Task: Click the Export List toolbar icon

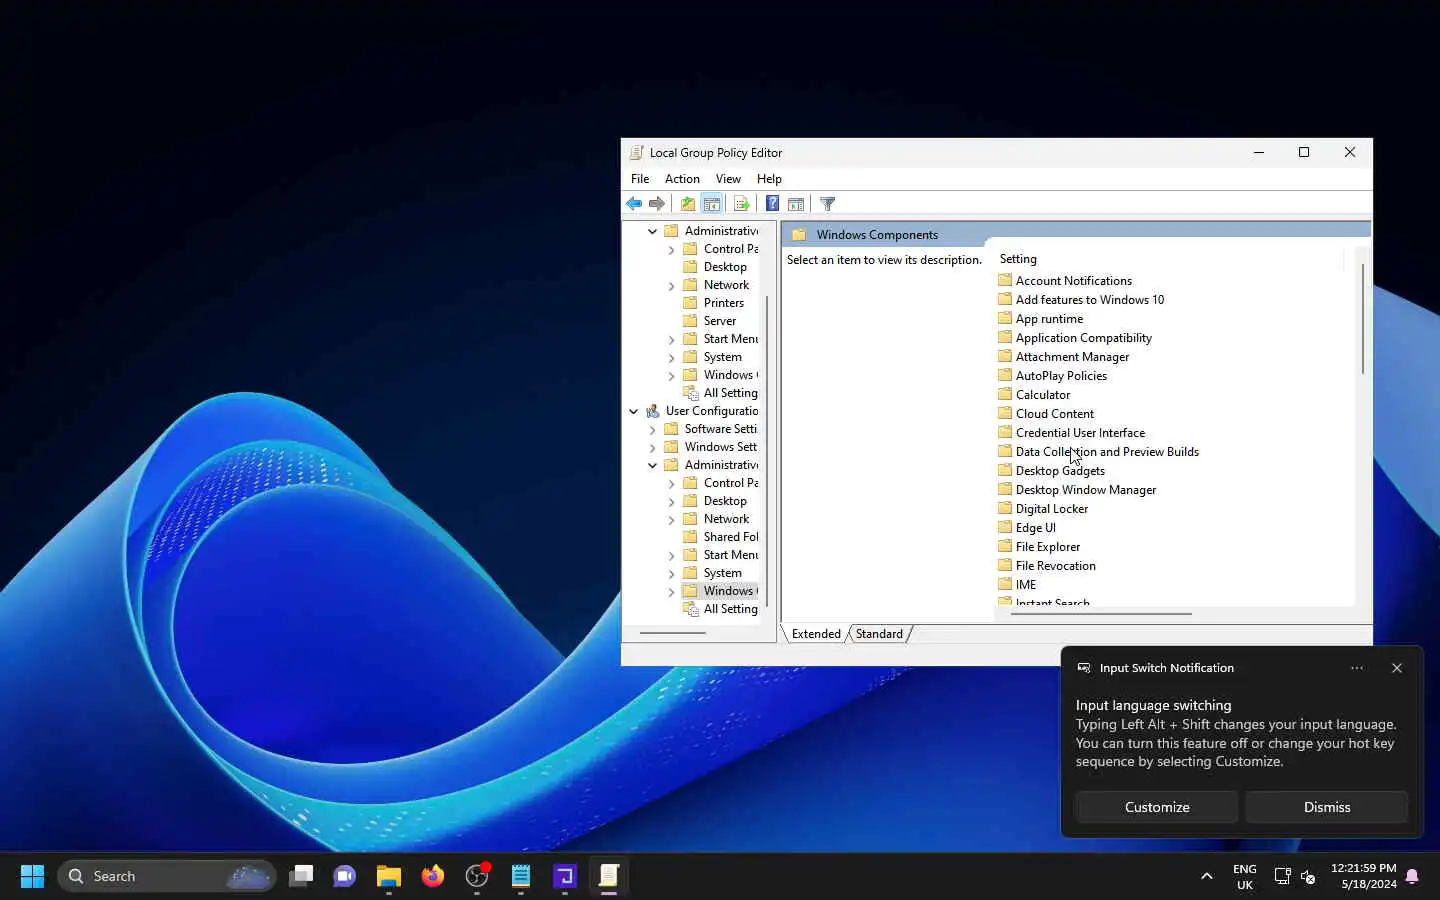Action: pyautogui.click(x=741, y=204)
